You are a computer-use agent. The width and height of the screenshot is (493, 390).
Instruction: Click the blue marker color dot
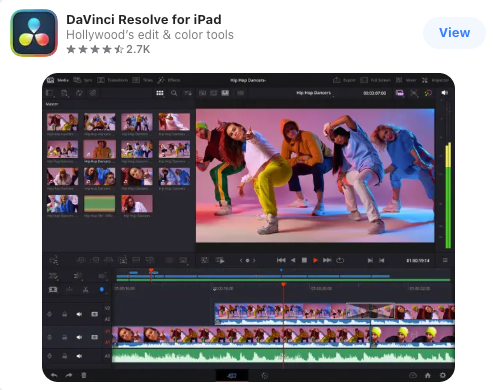102,289
